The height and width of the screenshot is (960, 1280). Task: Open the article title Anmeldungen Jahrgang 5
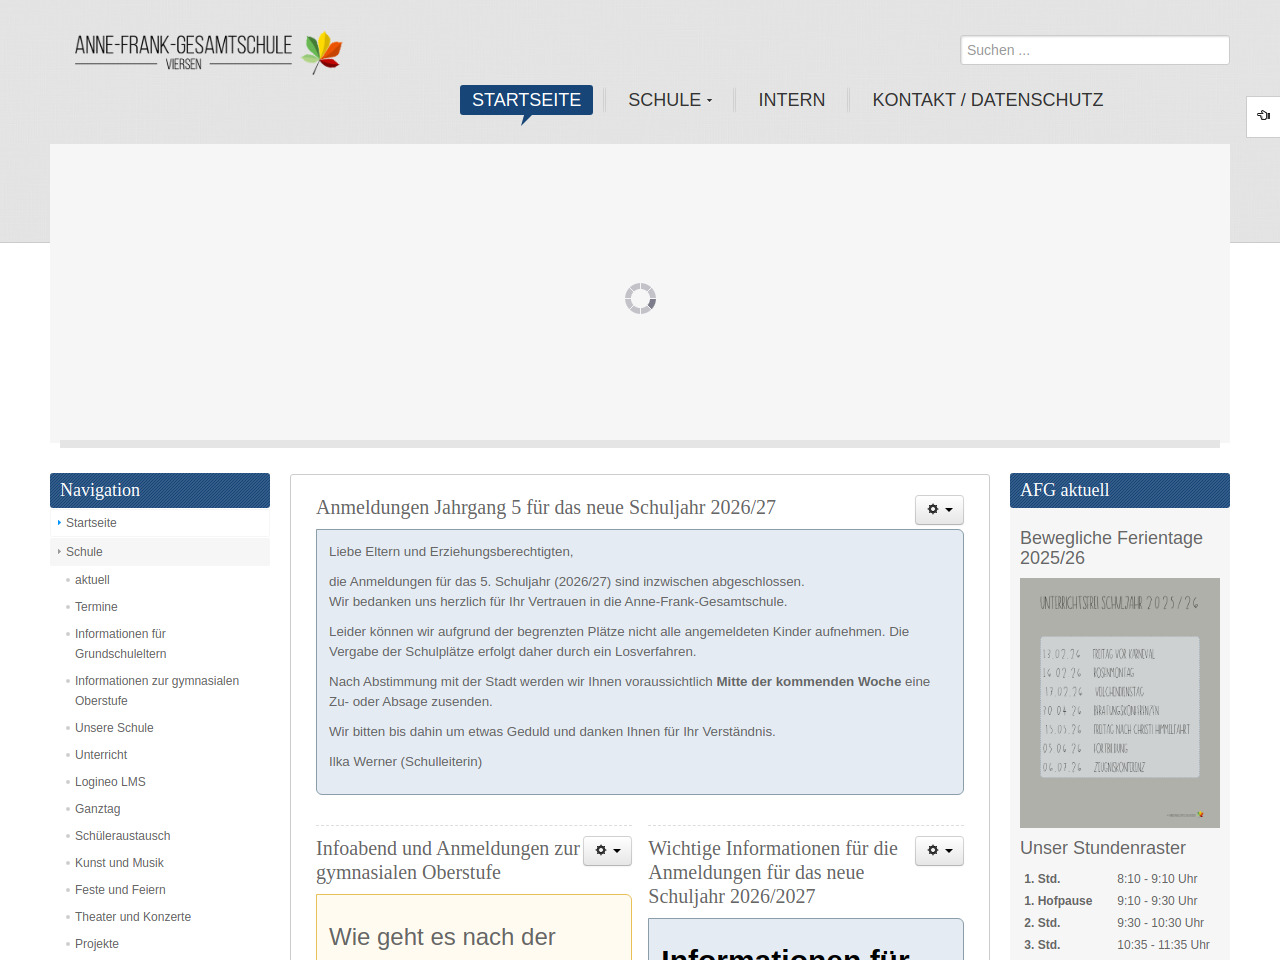coord(545,508)
